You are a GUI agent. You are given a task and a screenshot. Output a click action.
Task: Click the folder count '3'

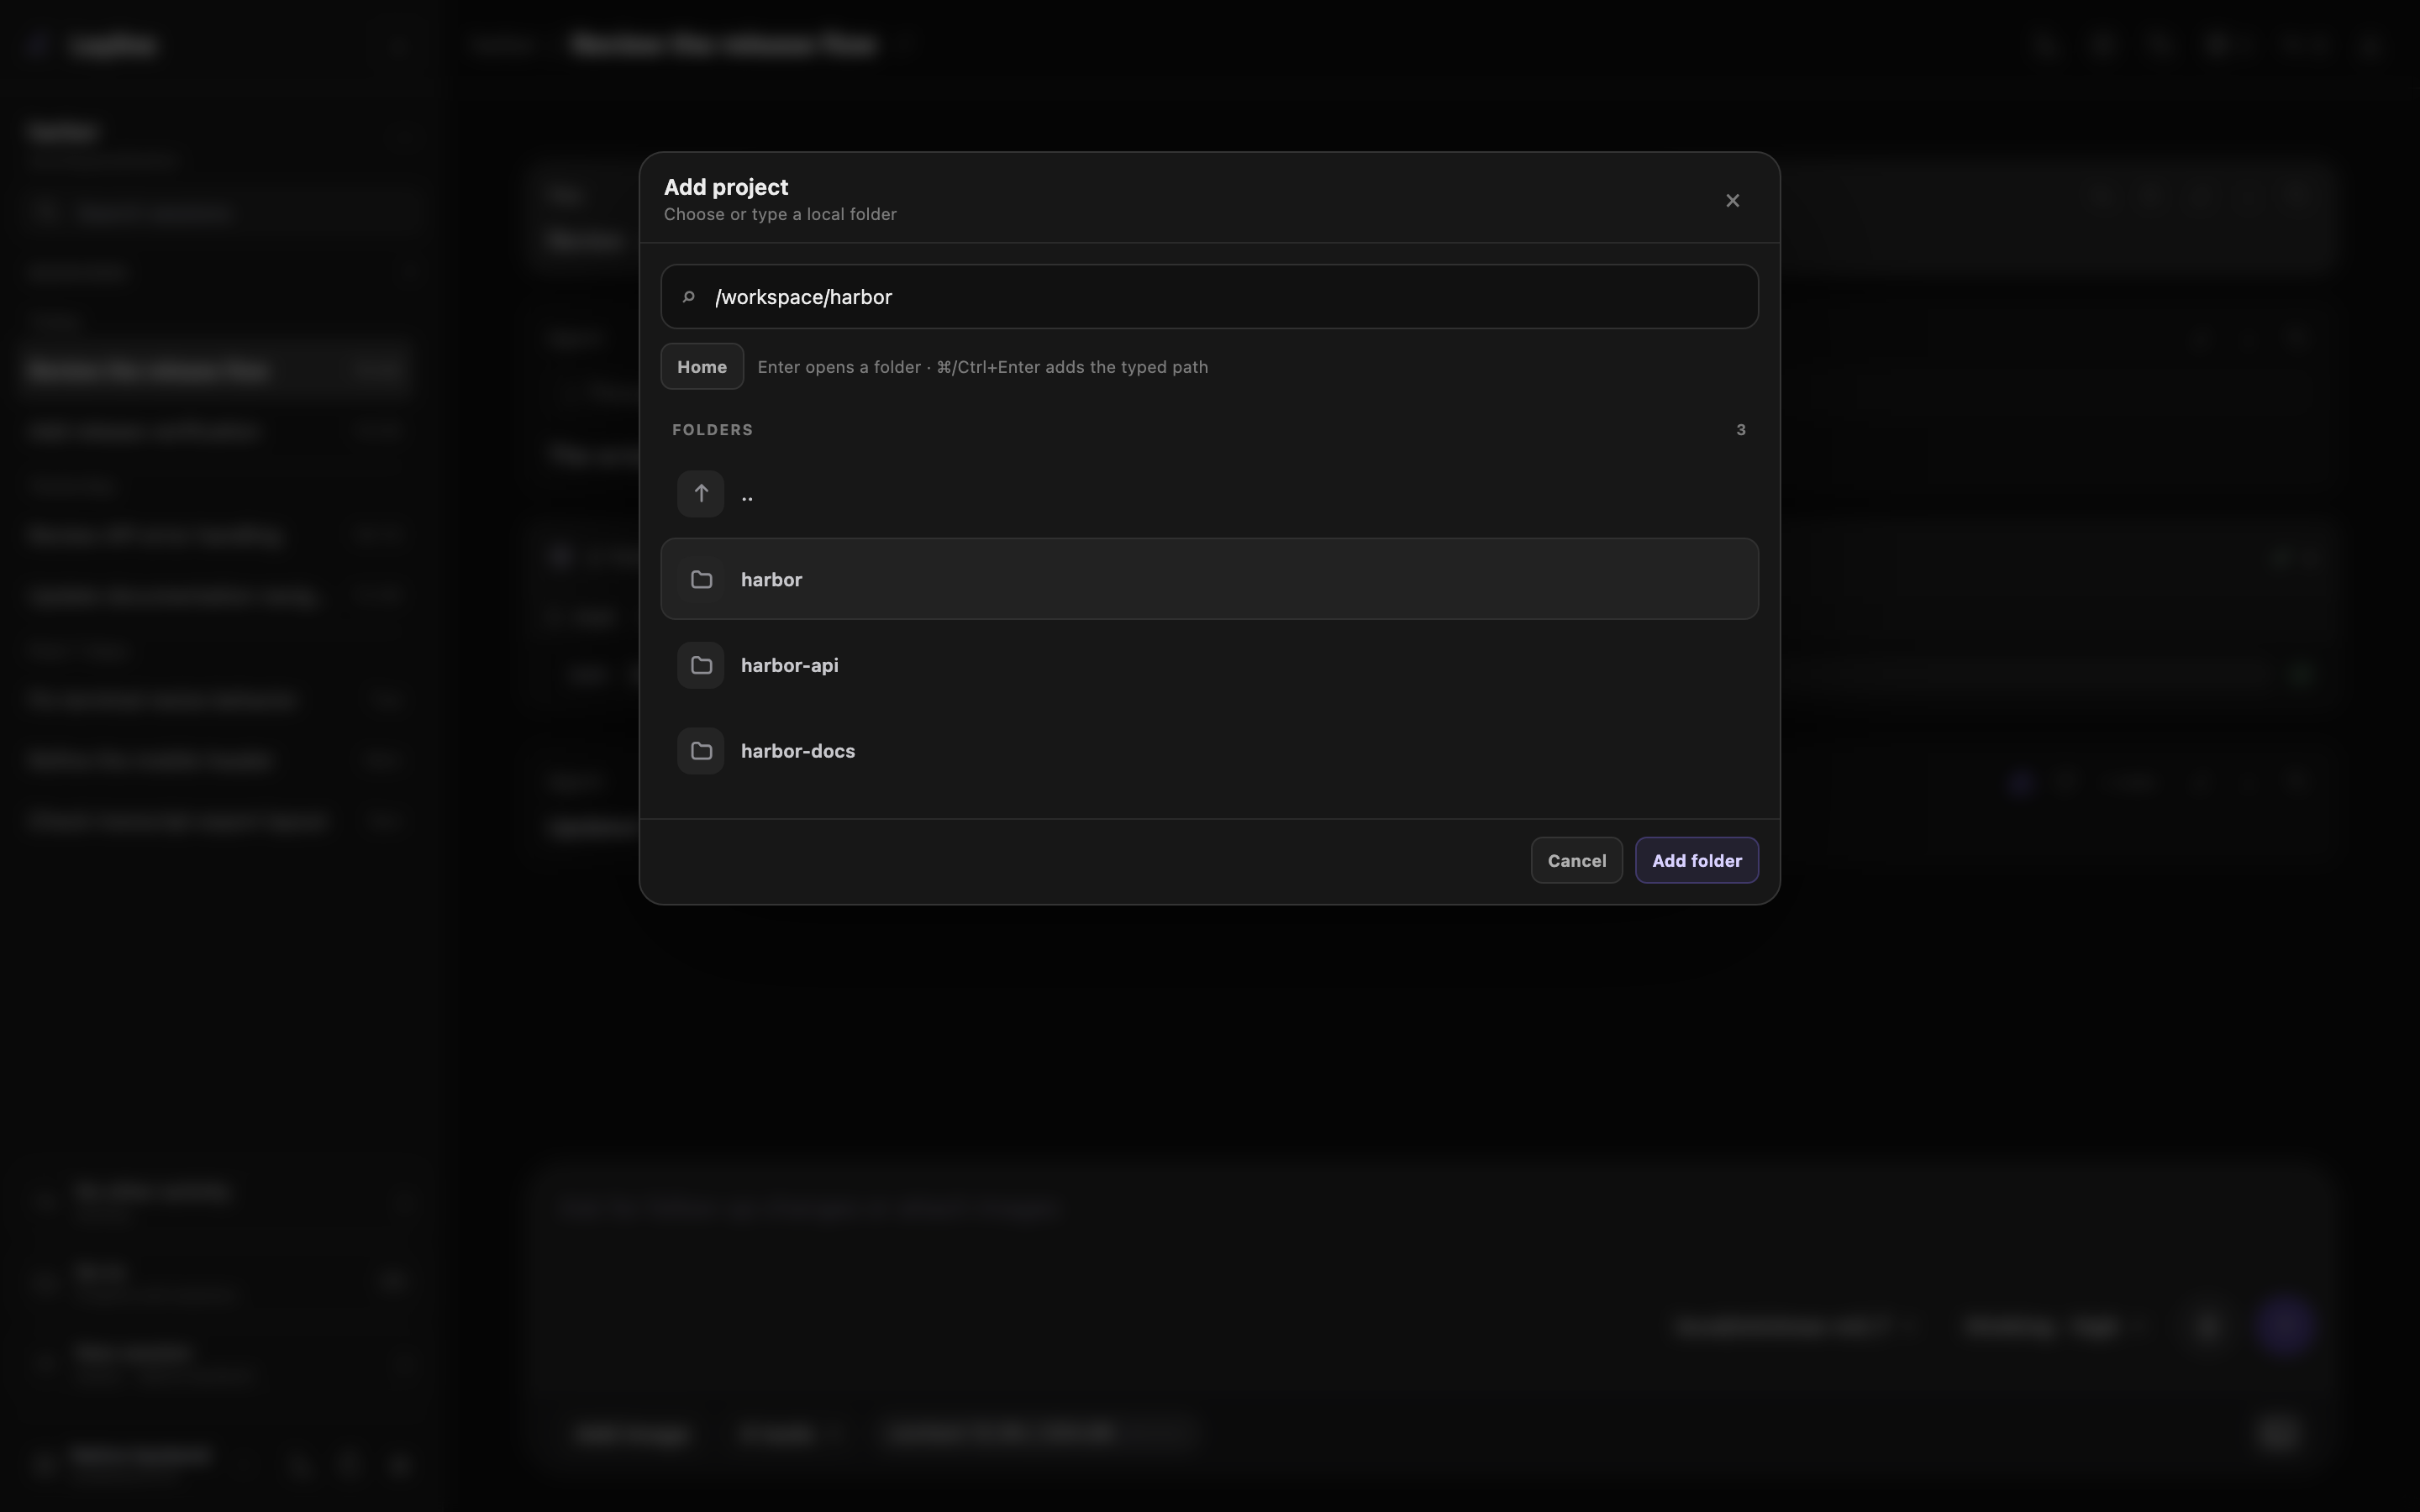pos(1741,430)
